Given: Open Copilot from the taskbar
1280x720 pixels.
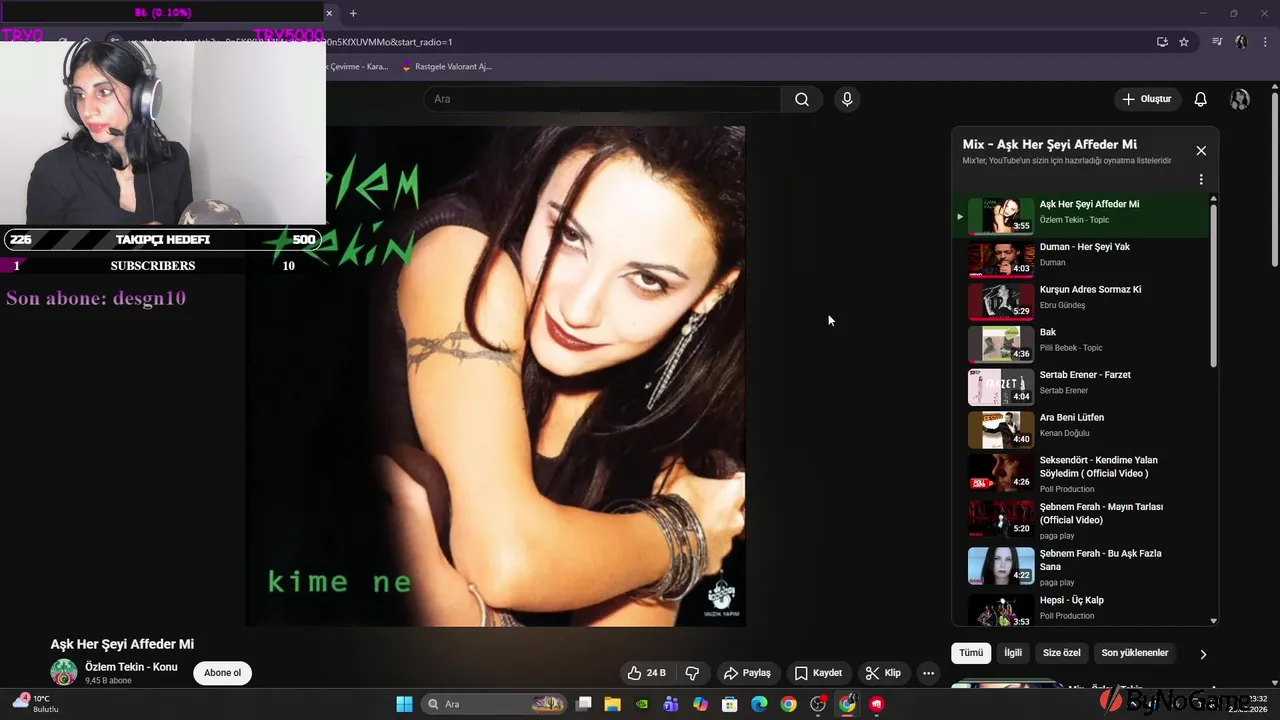Looking at the screenshot, I should point(700,704).
